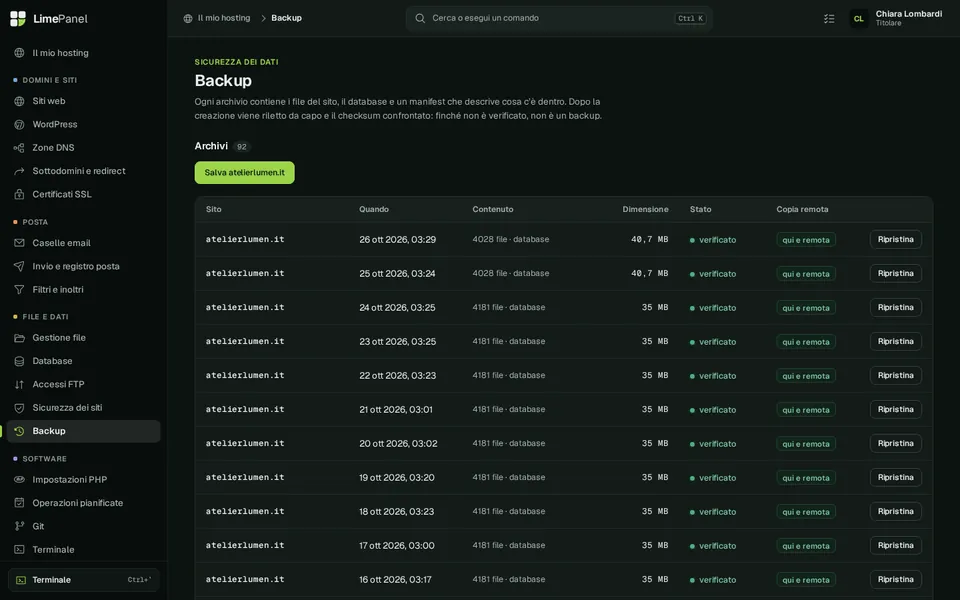This screenshot has width=960, height=600.
Task: Click the Impostazioni PHP icon
Action: 20,479
